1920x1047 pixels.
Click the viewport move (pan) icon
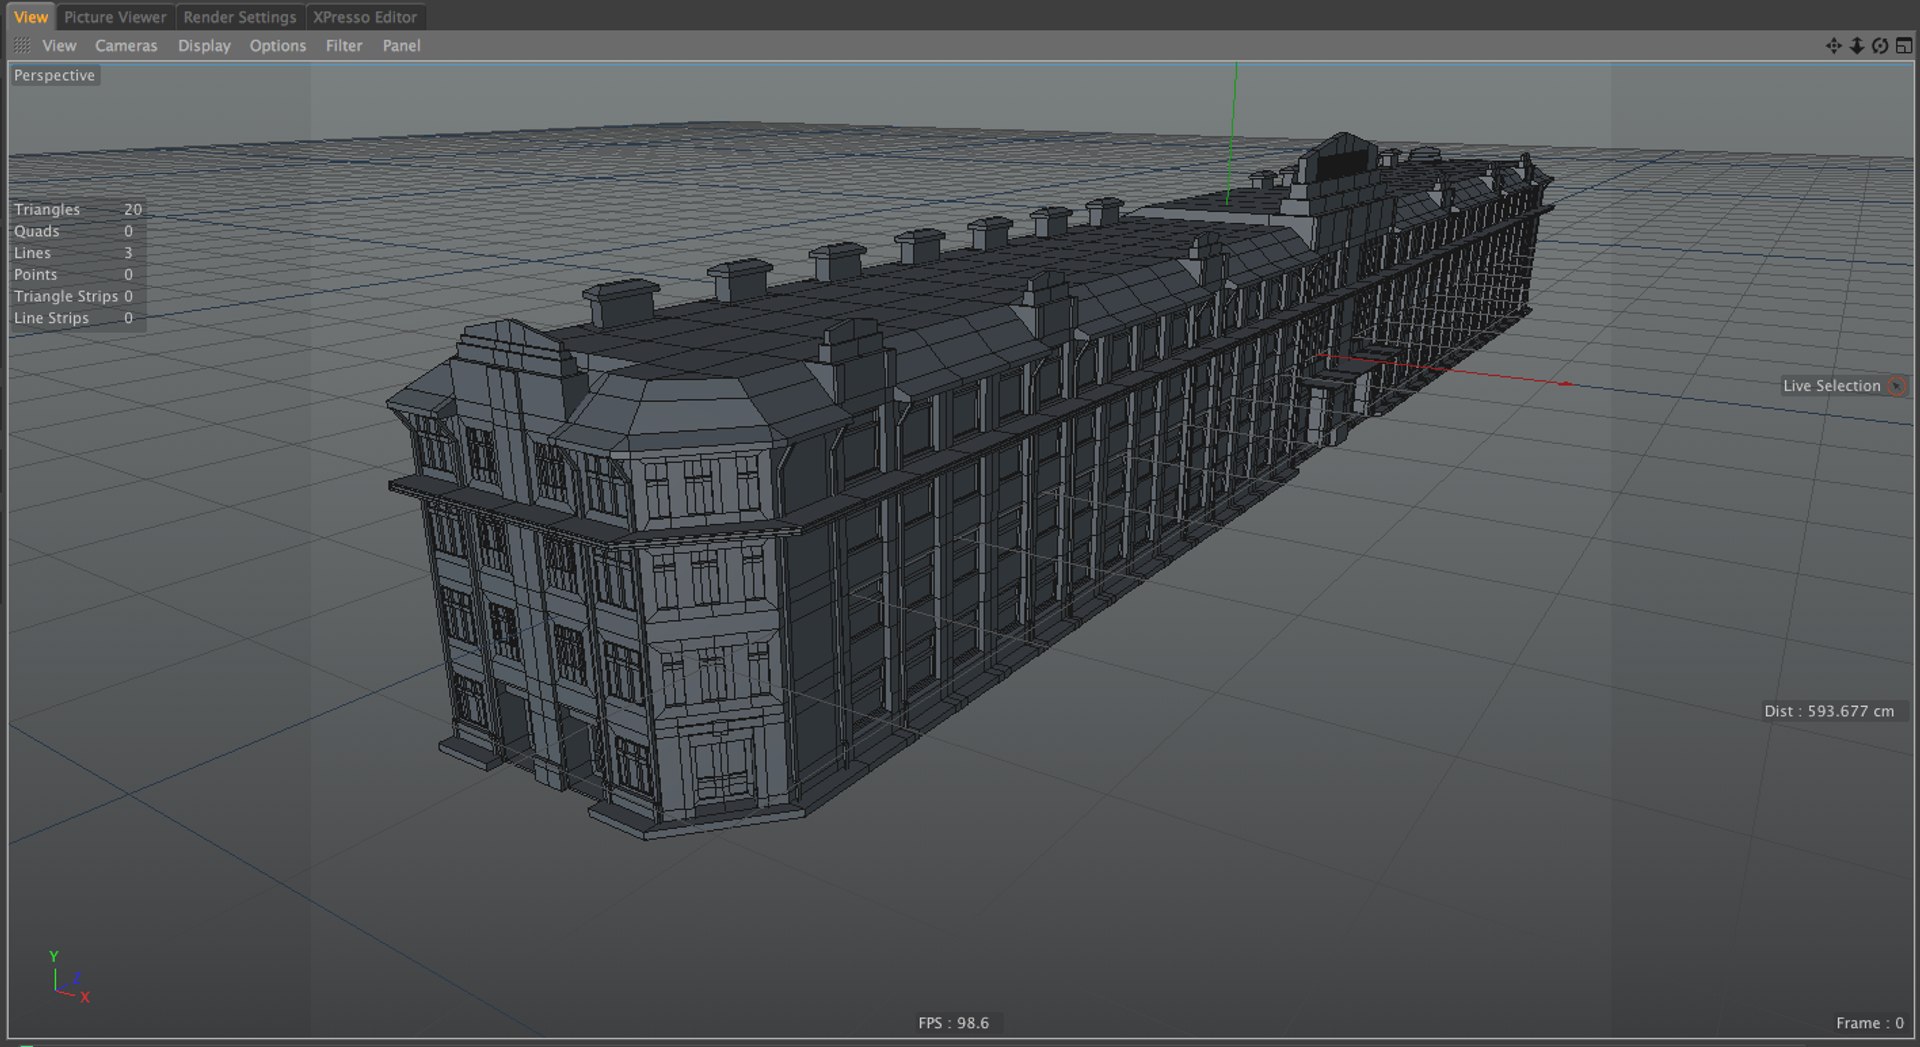click(x=1833, y=46)
